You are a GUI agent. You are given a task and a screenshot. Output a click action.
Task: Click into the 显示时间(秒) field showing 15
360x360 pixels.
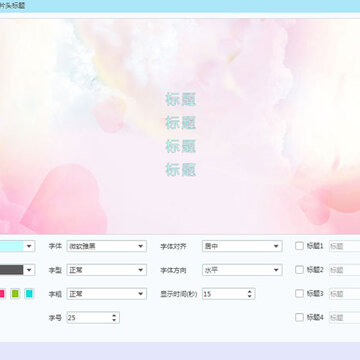pyautogui.click(x=224, y=294)
